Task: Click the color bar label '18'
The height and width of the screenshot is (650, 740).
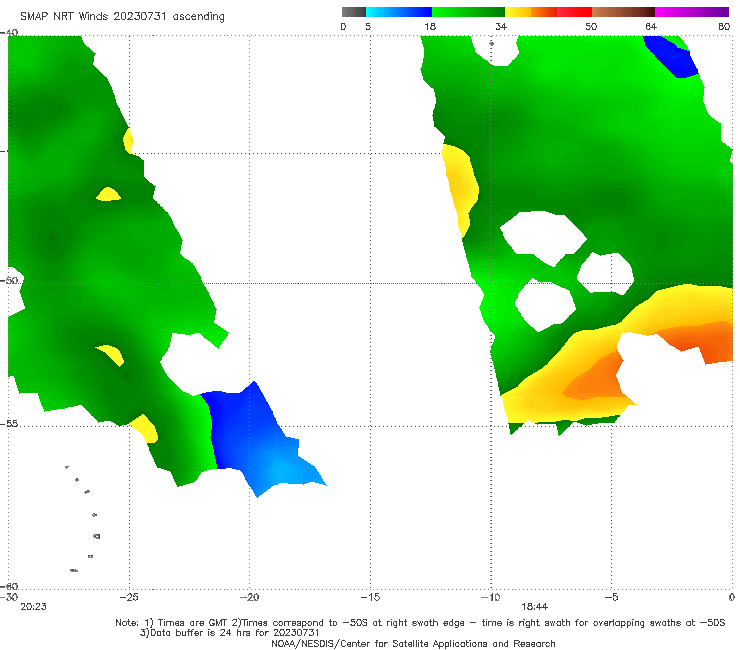Action: tap(430, 26)
